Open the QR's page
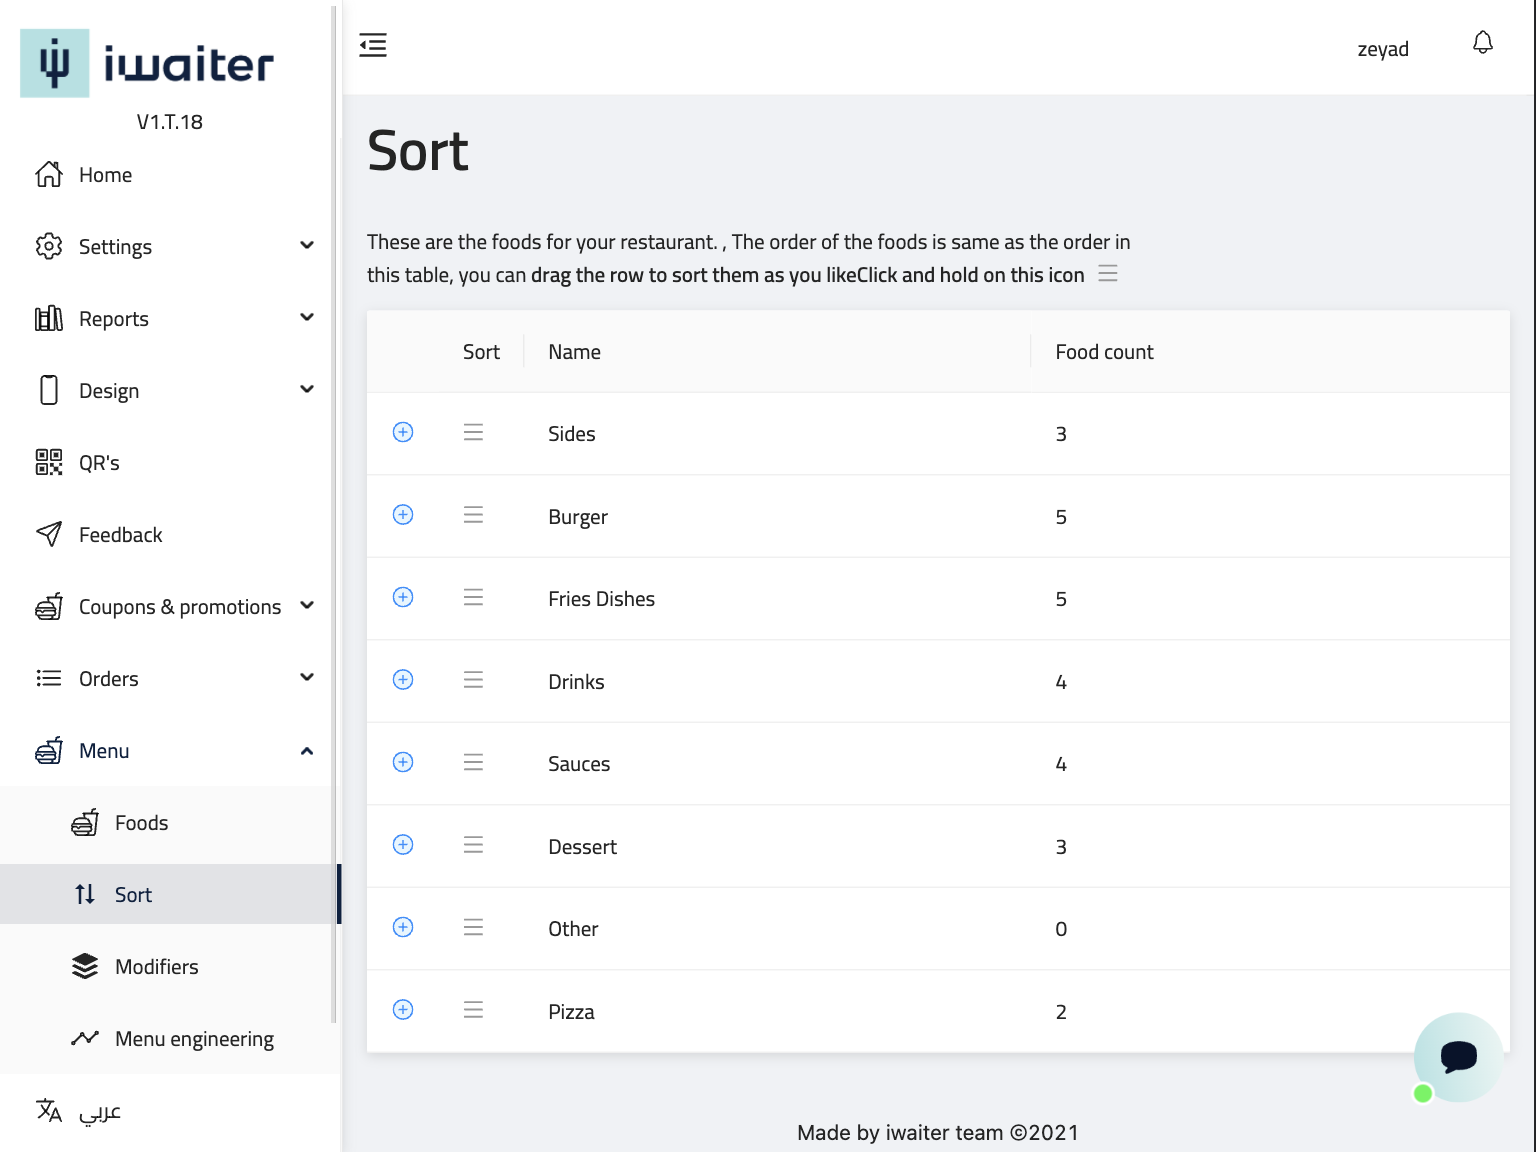The image size is (1536, 1152). click(99, 463)
